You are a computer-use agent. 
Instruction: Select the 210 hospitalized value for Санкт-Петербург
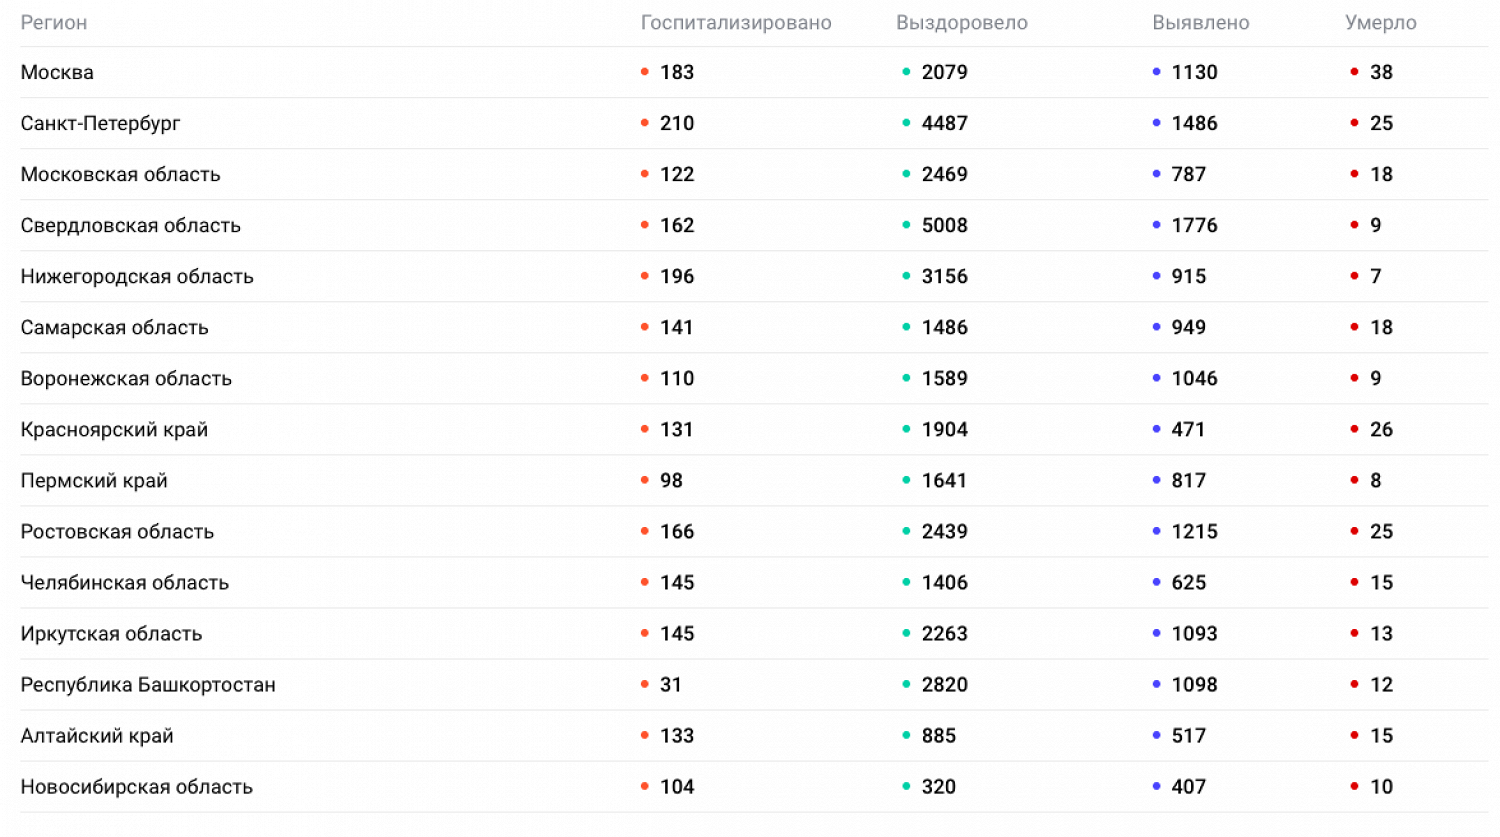(x=677, y=123)
